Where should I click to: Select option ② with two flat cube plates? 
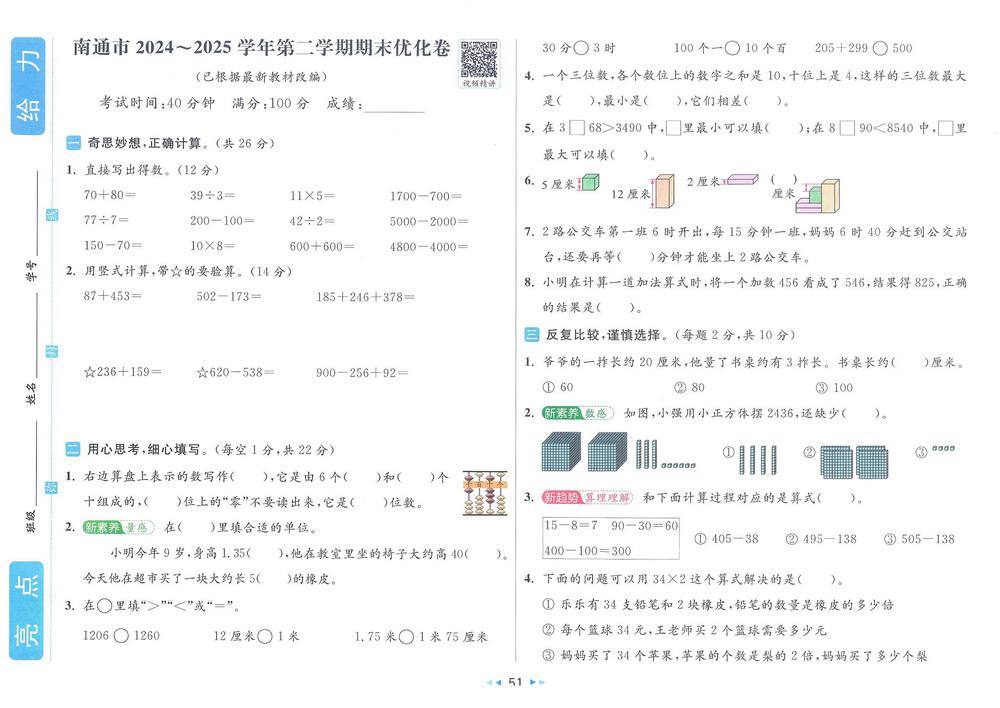(846, 461)
